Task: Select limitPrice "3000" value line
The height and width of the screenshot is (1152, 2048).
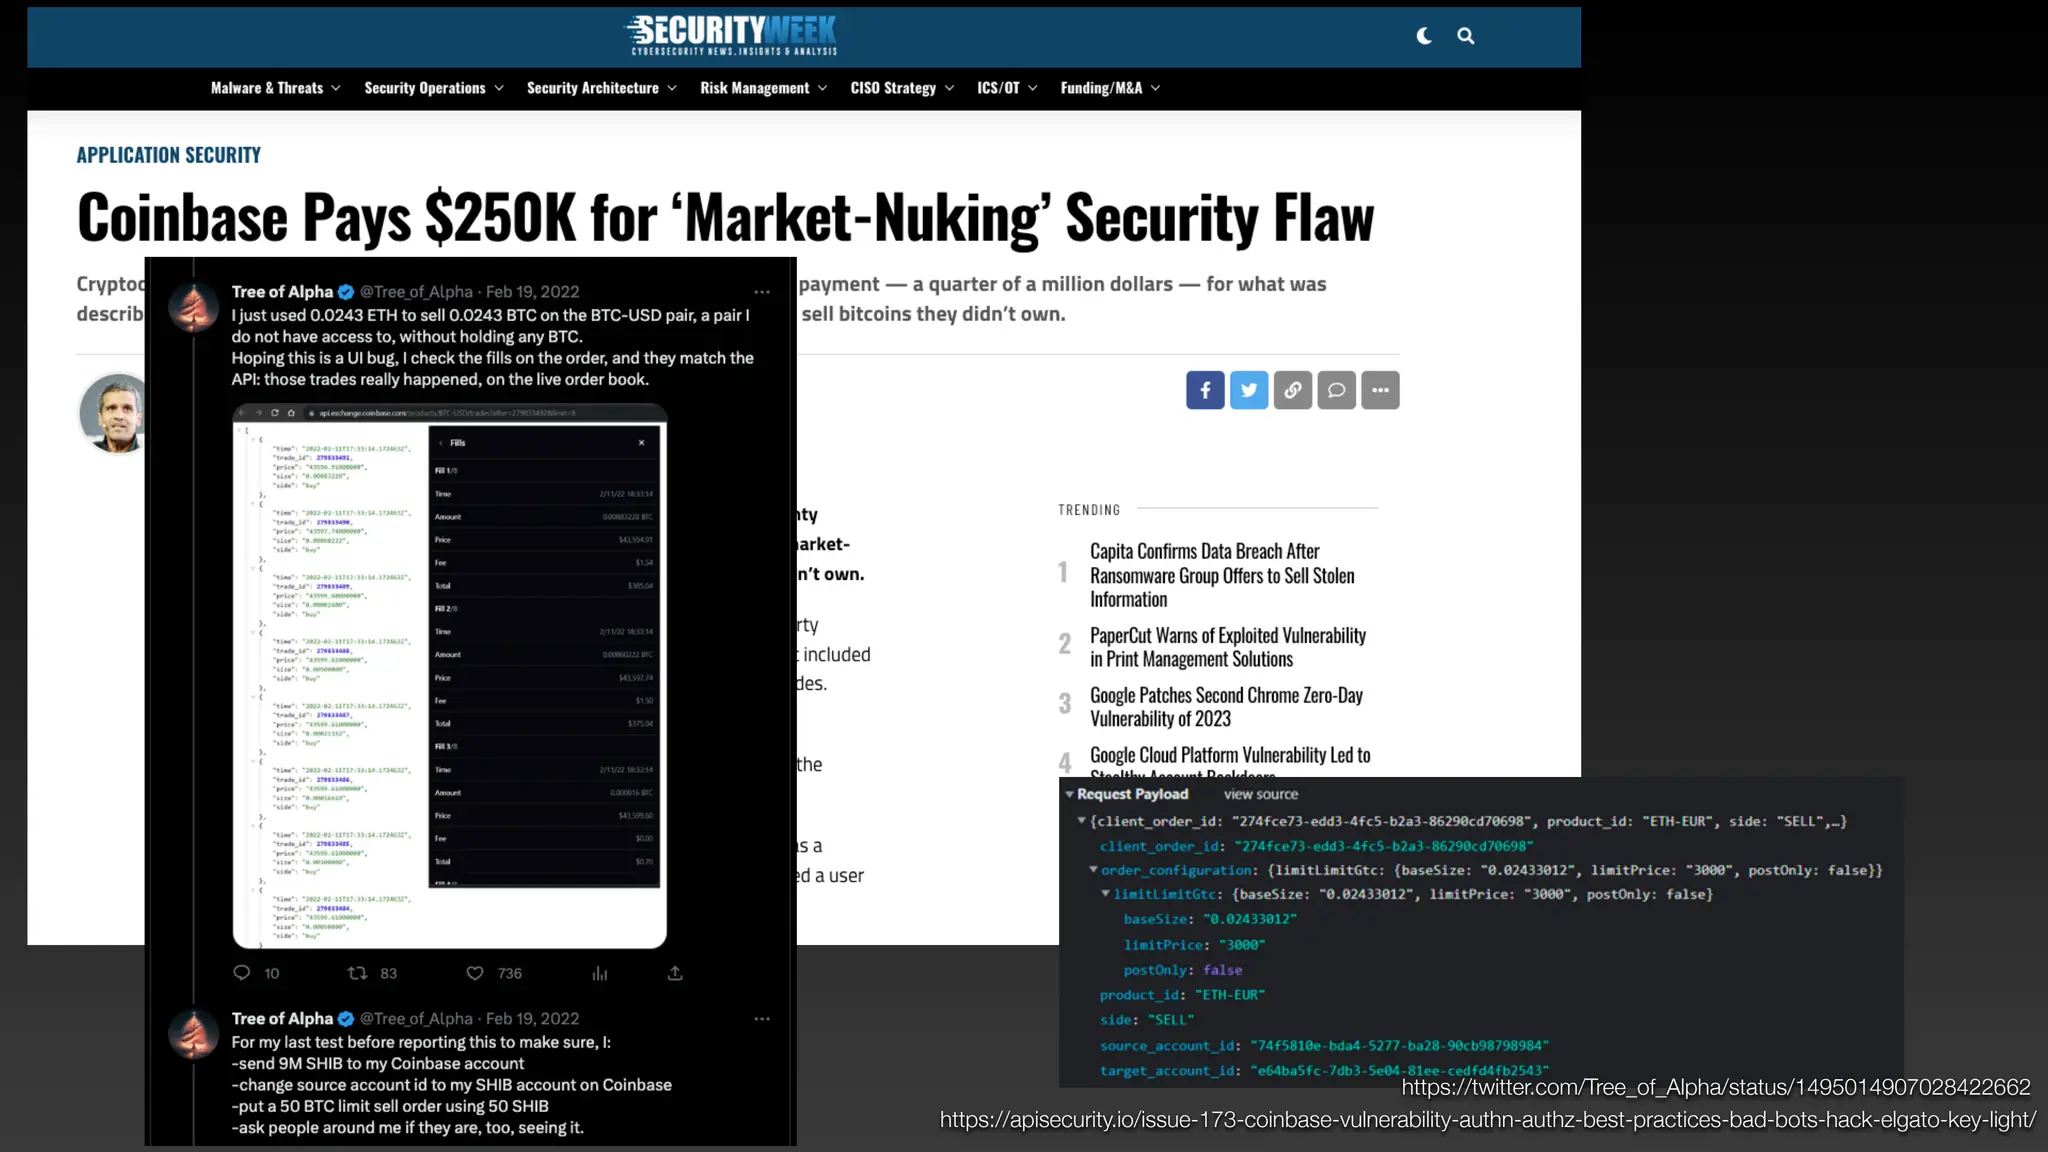Action: pos(1194,945)
